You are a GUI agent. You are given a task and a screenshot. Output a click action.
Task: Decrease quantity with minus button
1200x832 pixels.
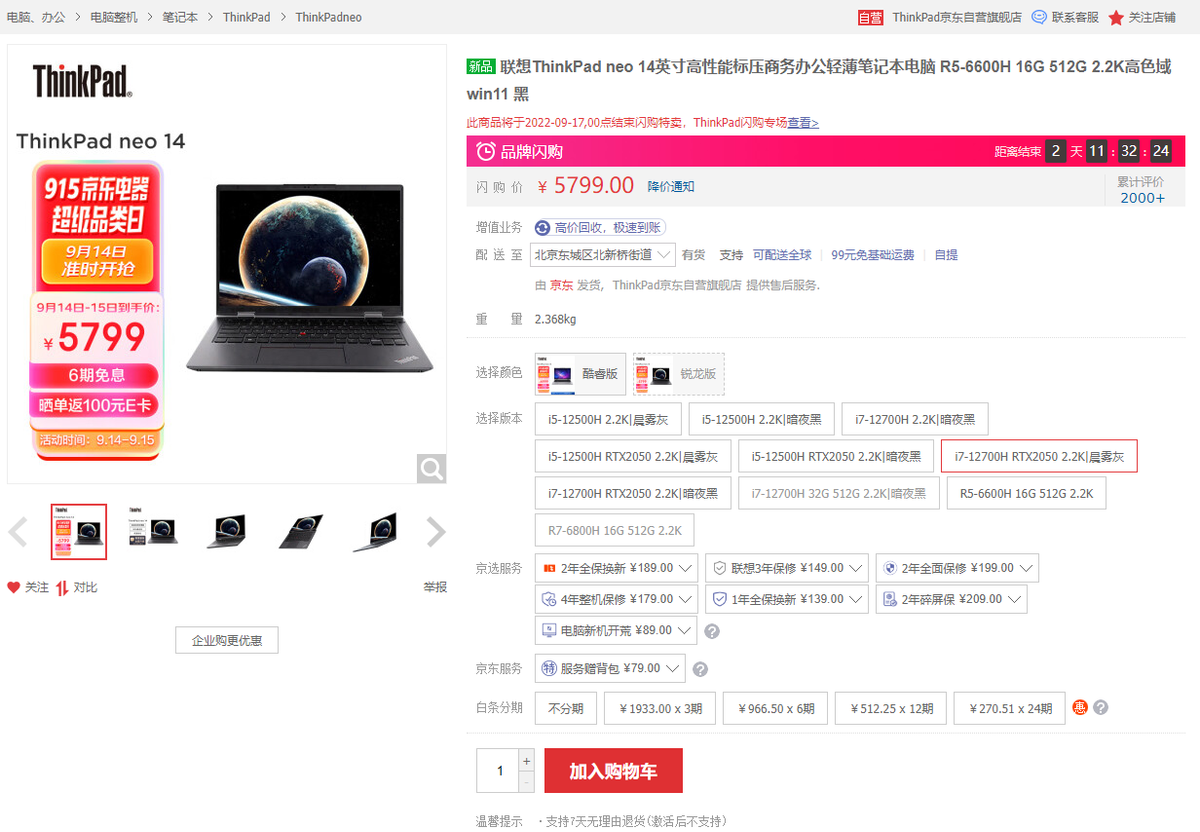click(x=527, y=782)
